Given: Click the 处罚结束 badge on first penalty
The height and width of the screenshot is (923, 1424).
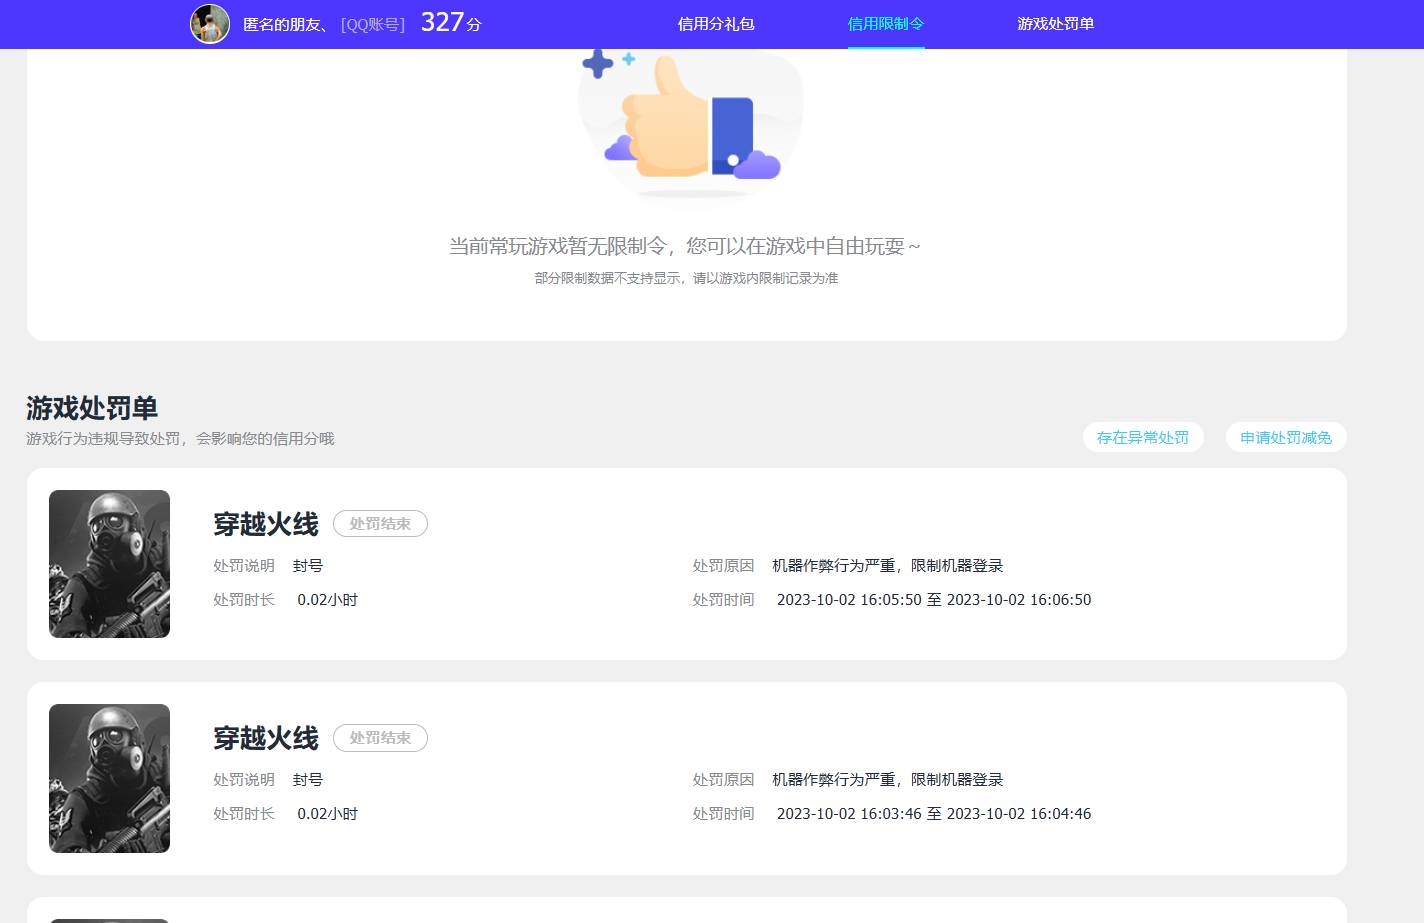Looking at the screenshot, I should pyautogui.click(x=380, y=523).
